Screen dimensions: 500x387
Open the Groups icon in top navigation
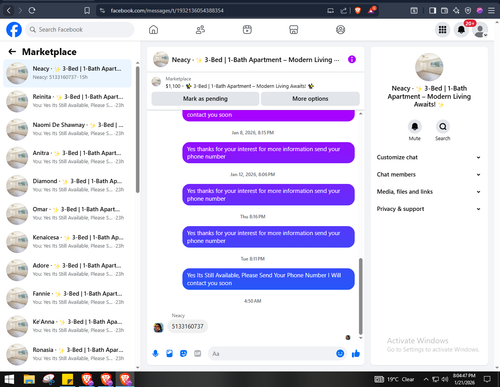340,30
